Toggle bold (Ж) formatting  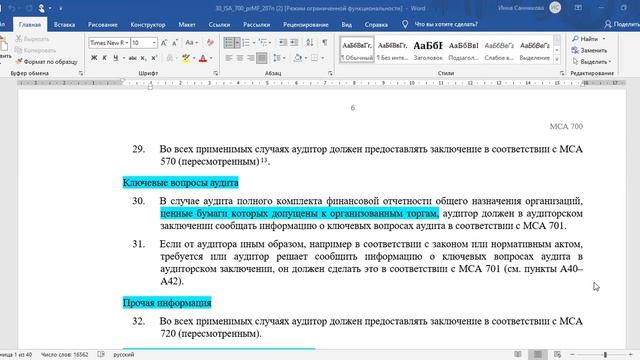pos(94,58)
